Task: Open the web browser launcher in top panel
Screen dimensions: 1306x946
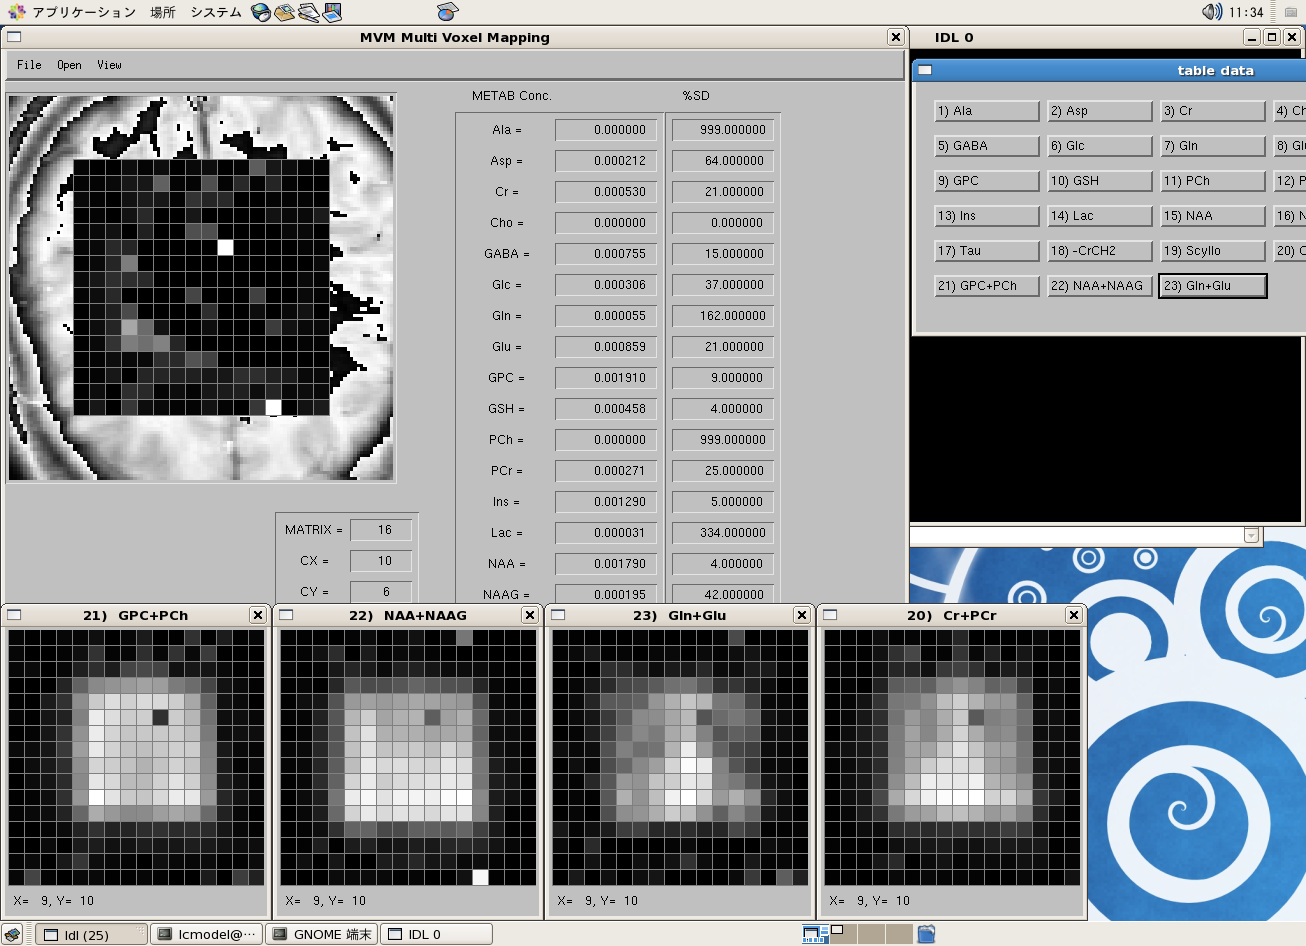Action: (x=261, y=12)
